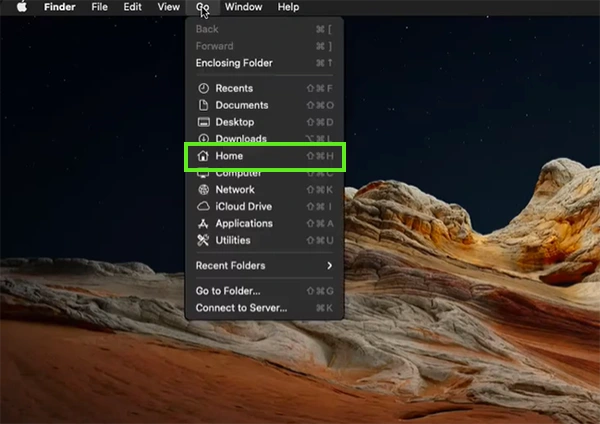This screenshot has height=424, width=600.
Task: Select Desktop in the Go menu
Action: coord(264,122)
